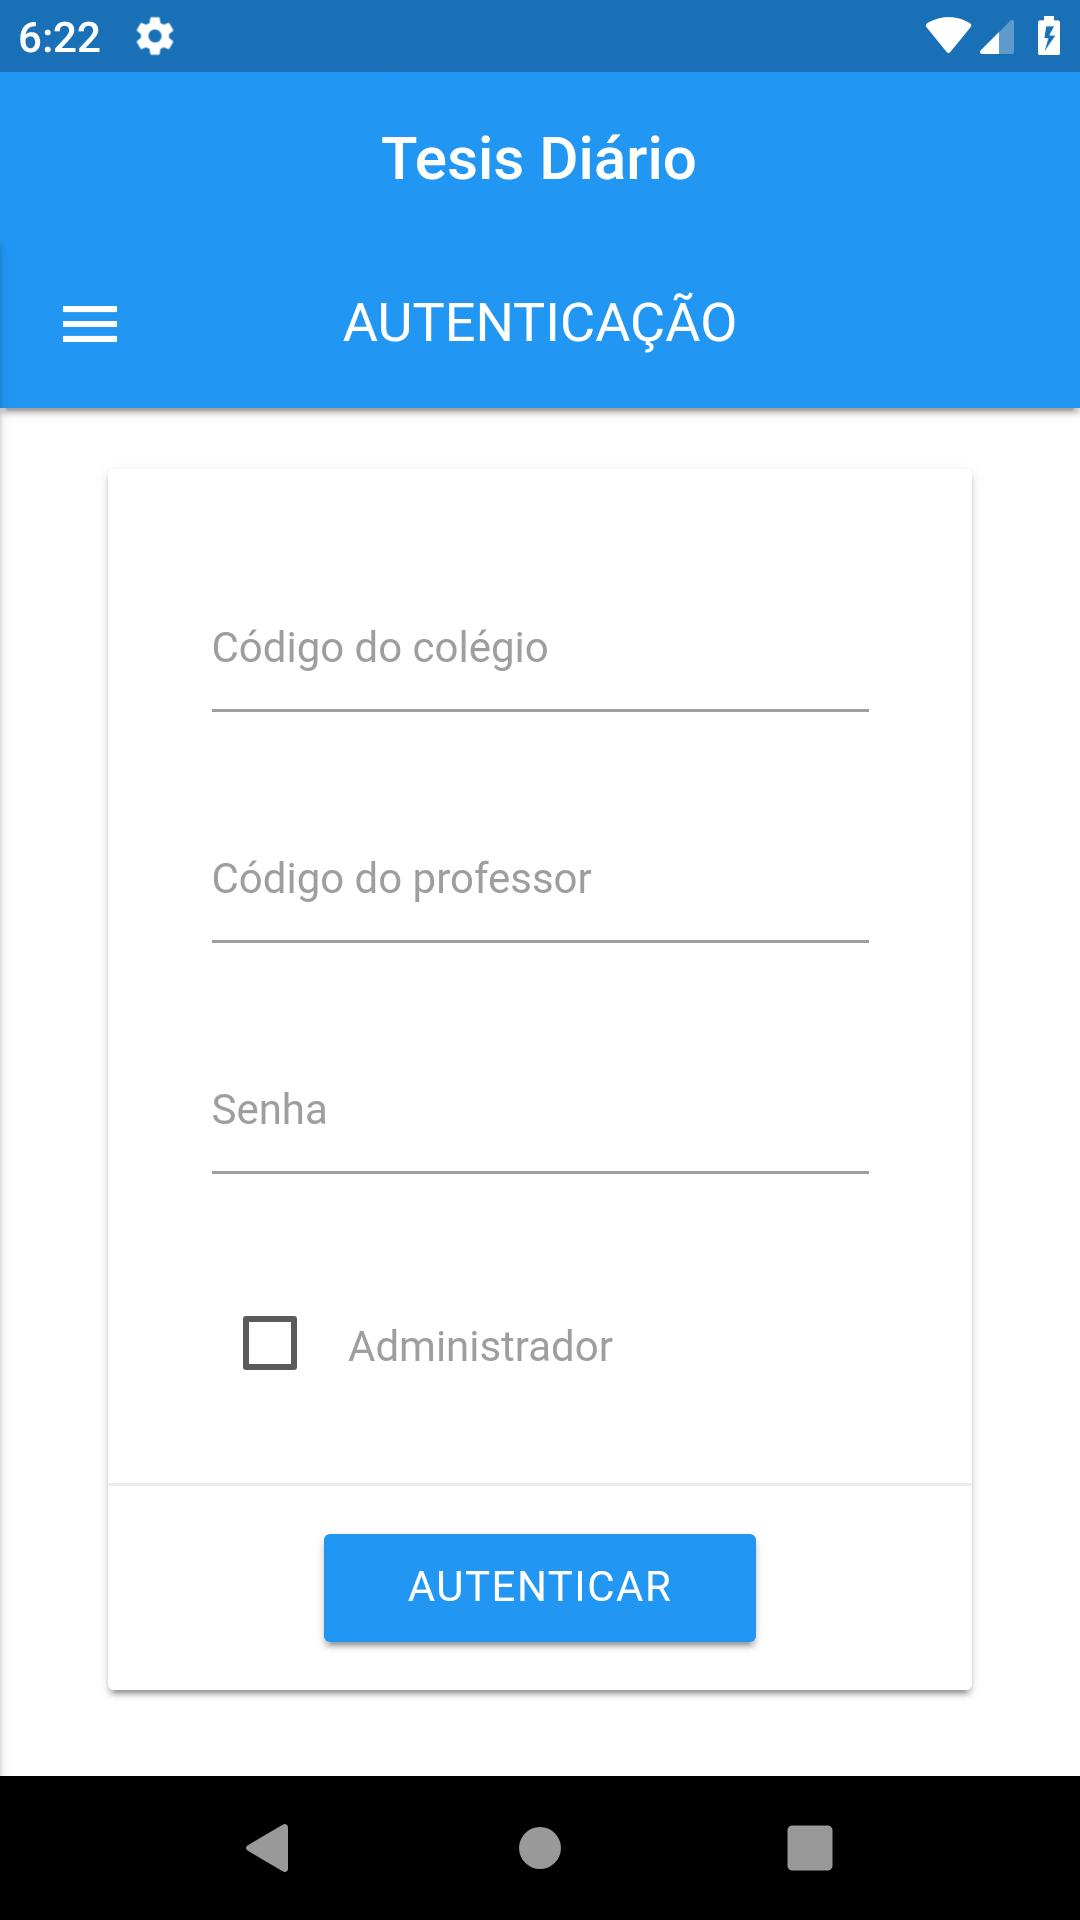Check the Administrador checkbox

270,1343
